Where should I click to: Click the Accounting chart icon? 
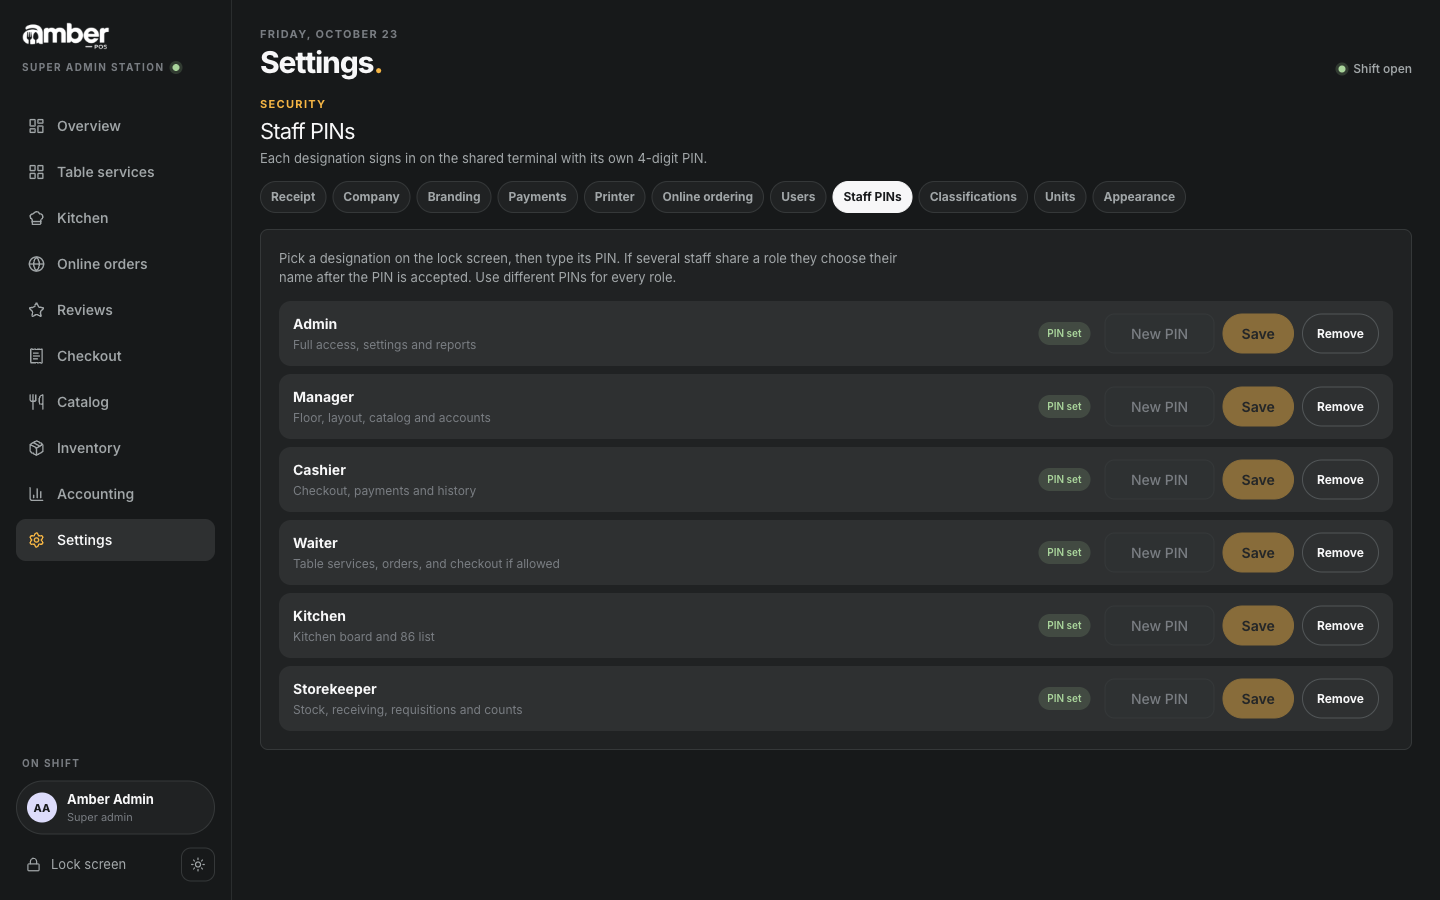click(36, 494)
